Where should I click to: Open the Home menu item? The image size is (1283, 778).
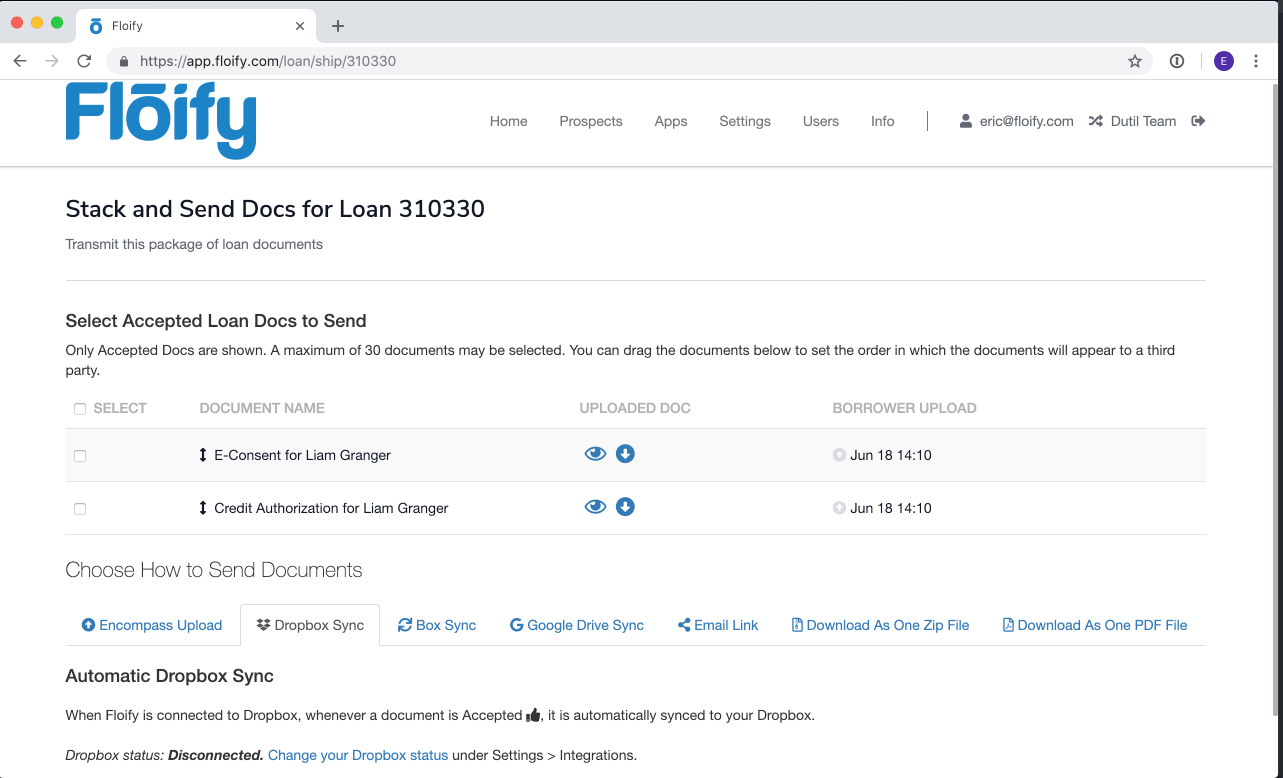click(508, 121)
